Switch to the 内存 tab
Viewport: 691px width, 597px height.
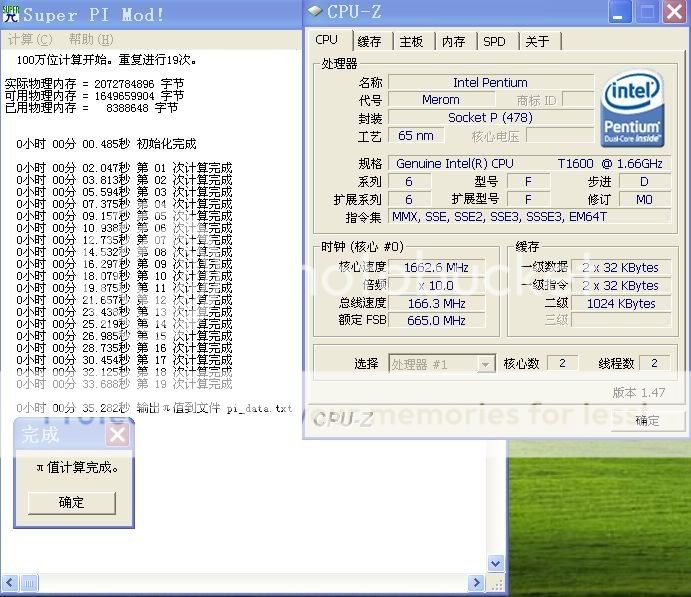454,42
